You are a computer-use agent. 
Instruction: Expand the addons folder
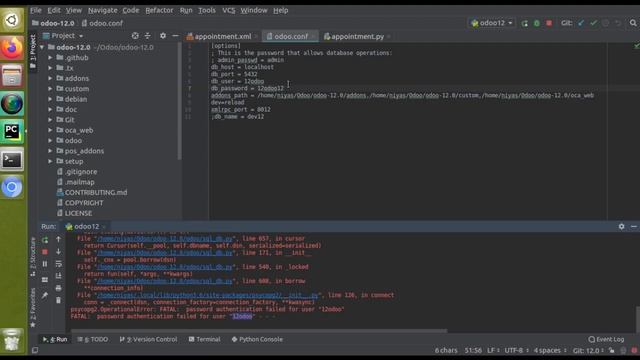coord(50,78)
